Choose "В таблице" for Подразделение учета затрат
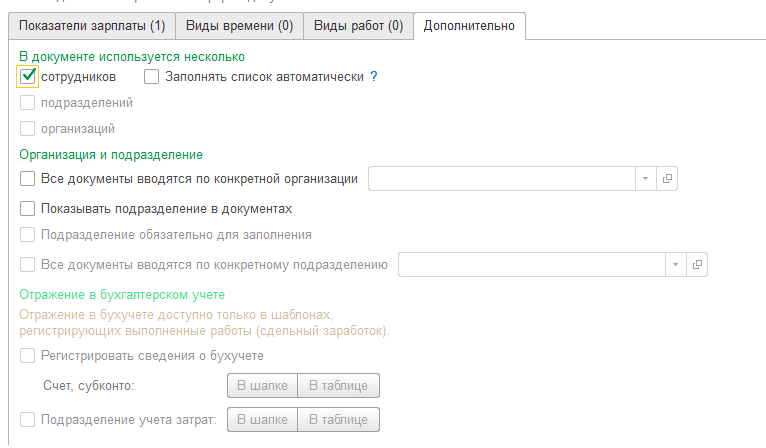The width and height of the screenshot is (766, 448). [x=338, y=420]
